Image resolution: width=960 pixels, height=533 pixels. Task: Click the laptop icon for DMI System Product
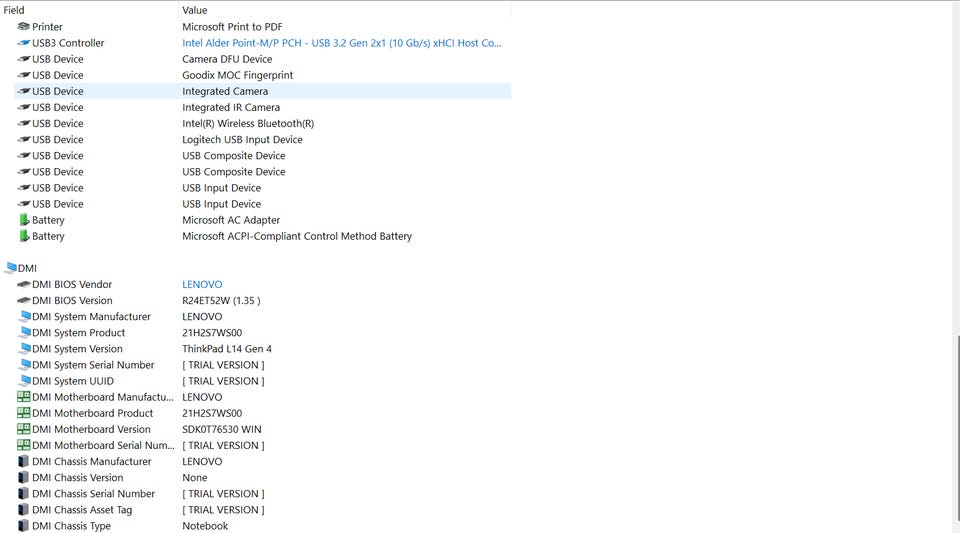coord(24,332)
